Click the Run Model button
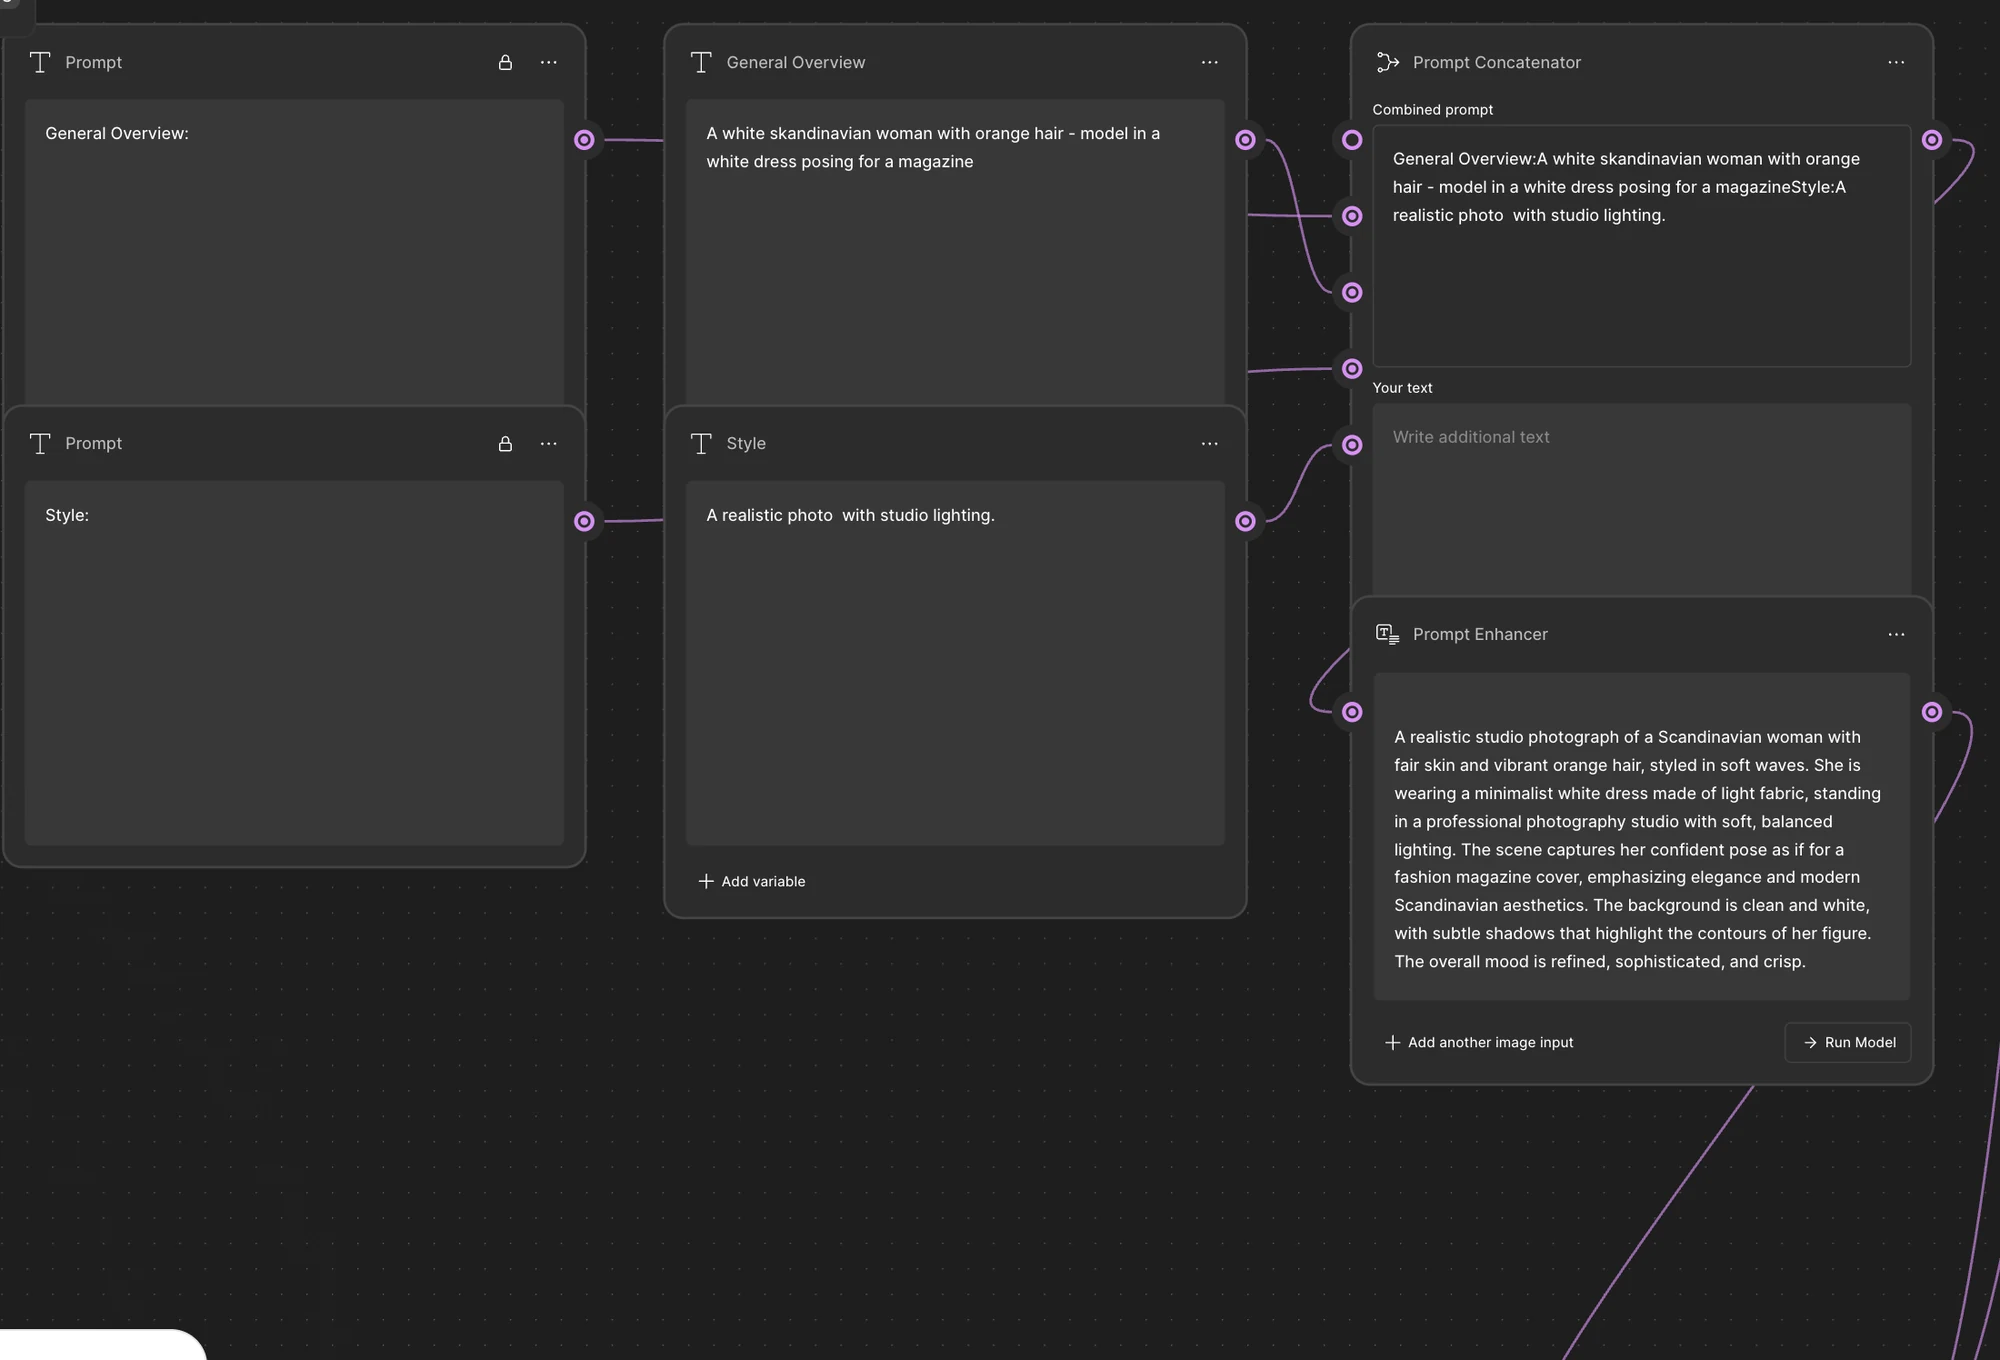 [x=1848, y=1042]
